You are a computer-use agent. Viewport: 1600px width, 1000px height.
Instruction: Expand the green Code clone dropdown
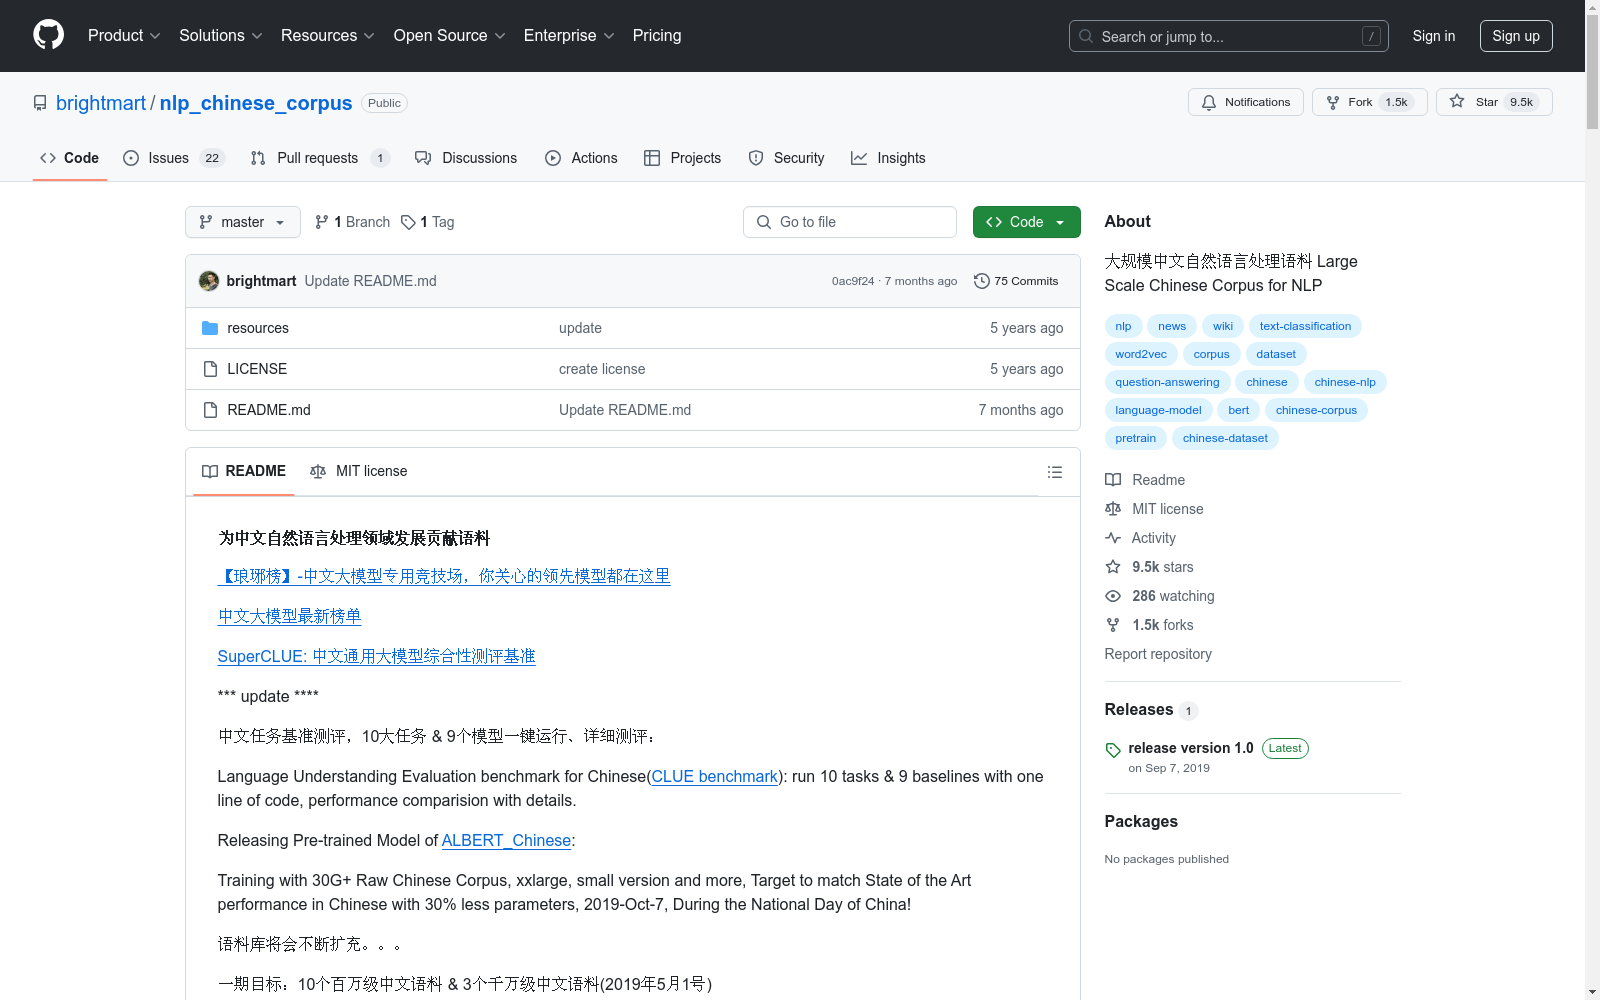[1027, 222]
